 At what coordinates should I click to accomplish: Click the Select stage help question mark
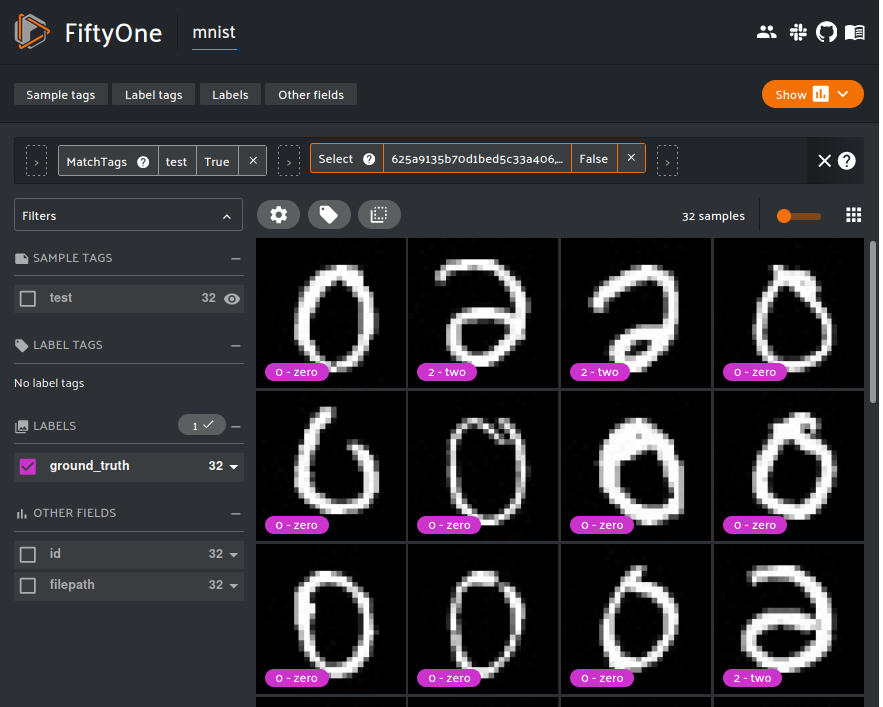(x=369, y=159)
